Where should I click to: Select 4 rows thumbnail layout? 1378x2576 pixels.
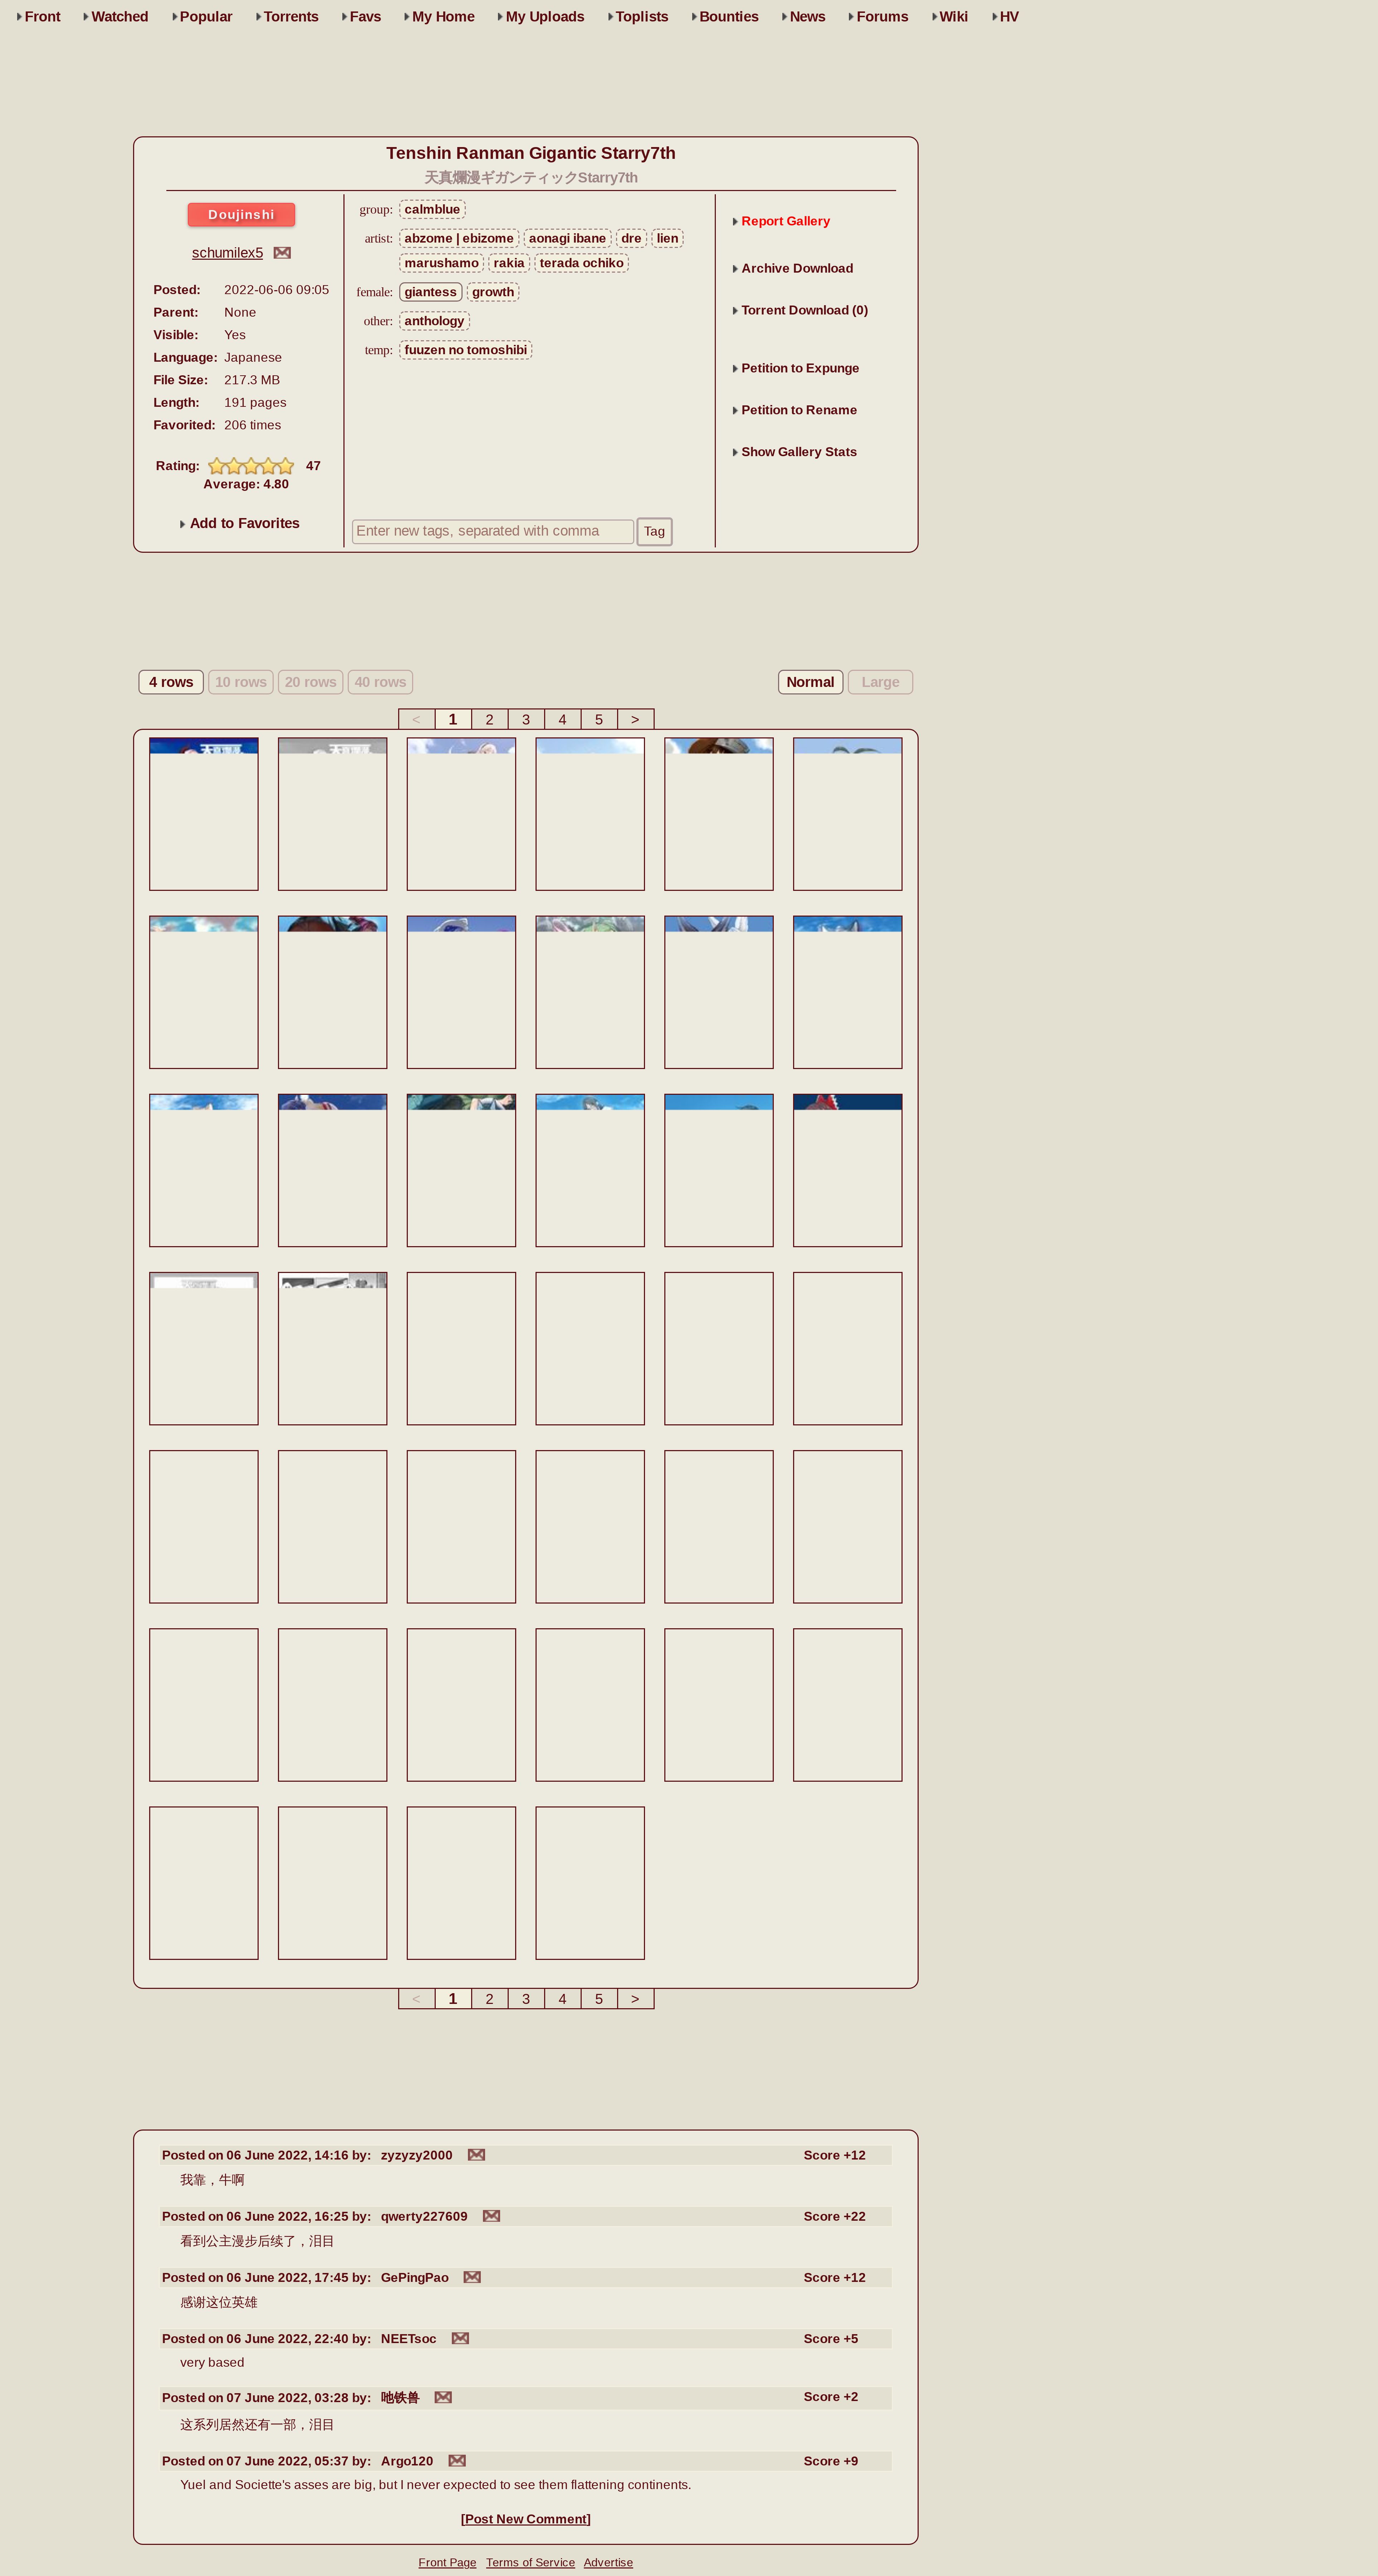pyautogui.click(x=171, y=682)
